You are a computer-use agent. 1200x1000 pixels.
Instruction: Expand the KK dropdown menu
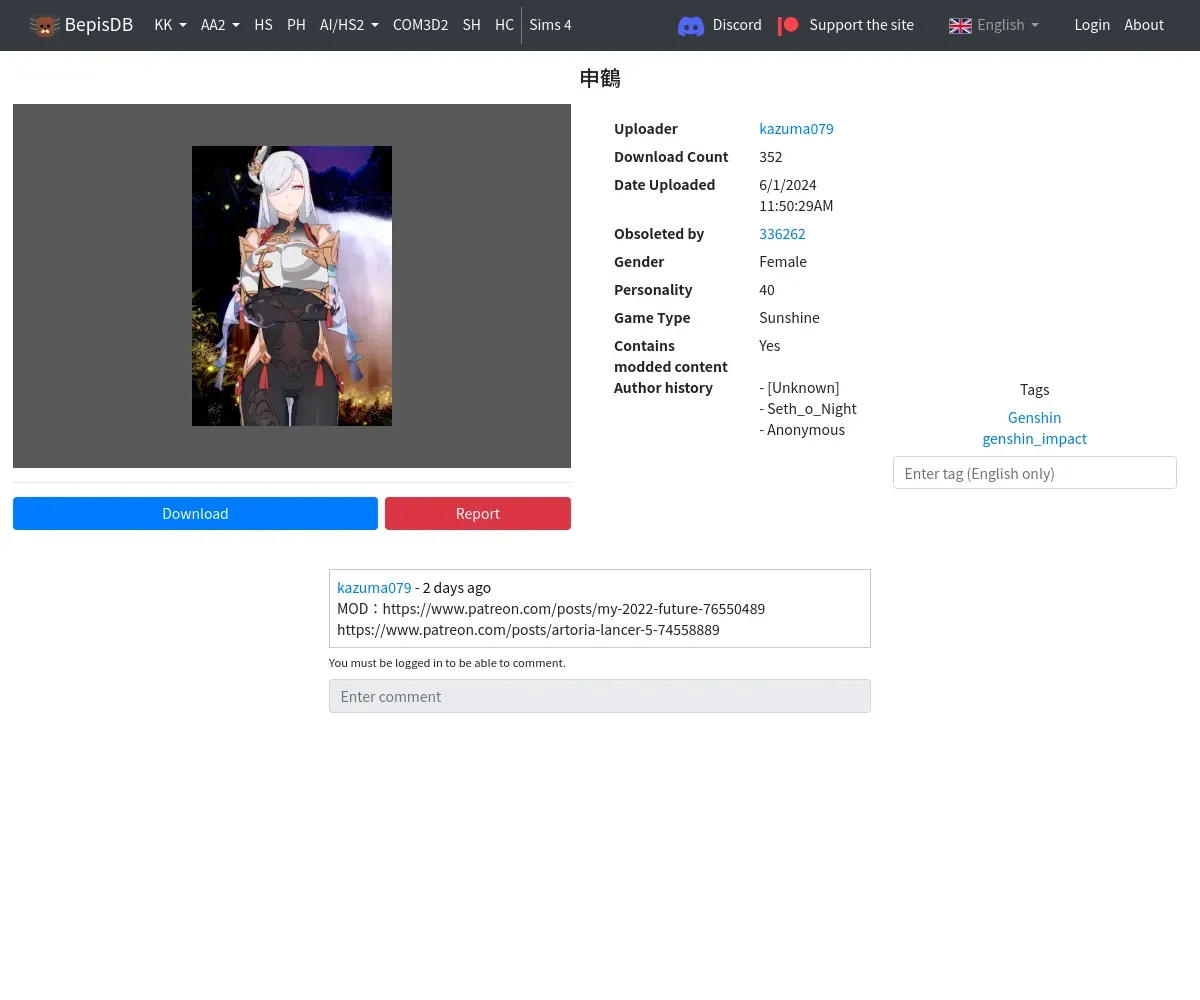[x=170, y=25]
